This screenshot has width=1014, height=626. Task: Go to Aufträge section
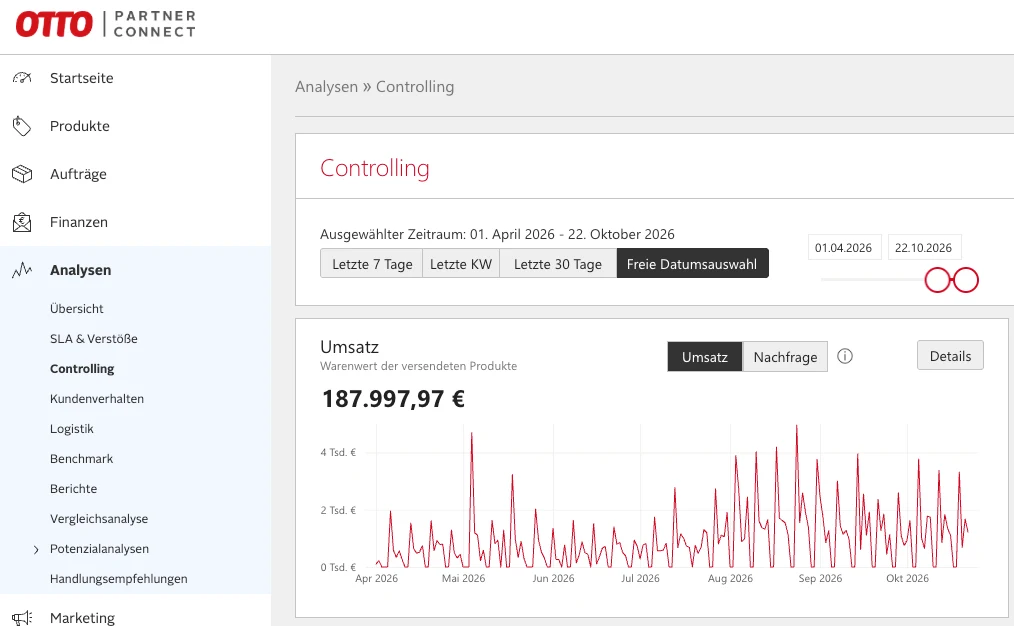point(78,174)
